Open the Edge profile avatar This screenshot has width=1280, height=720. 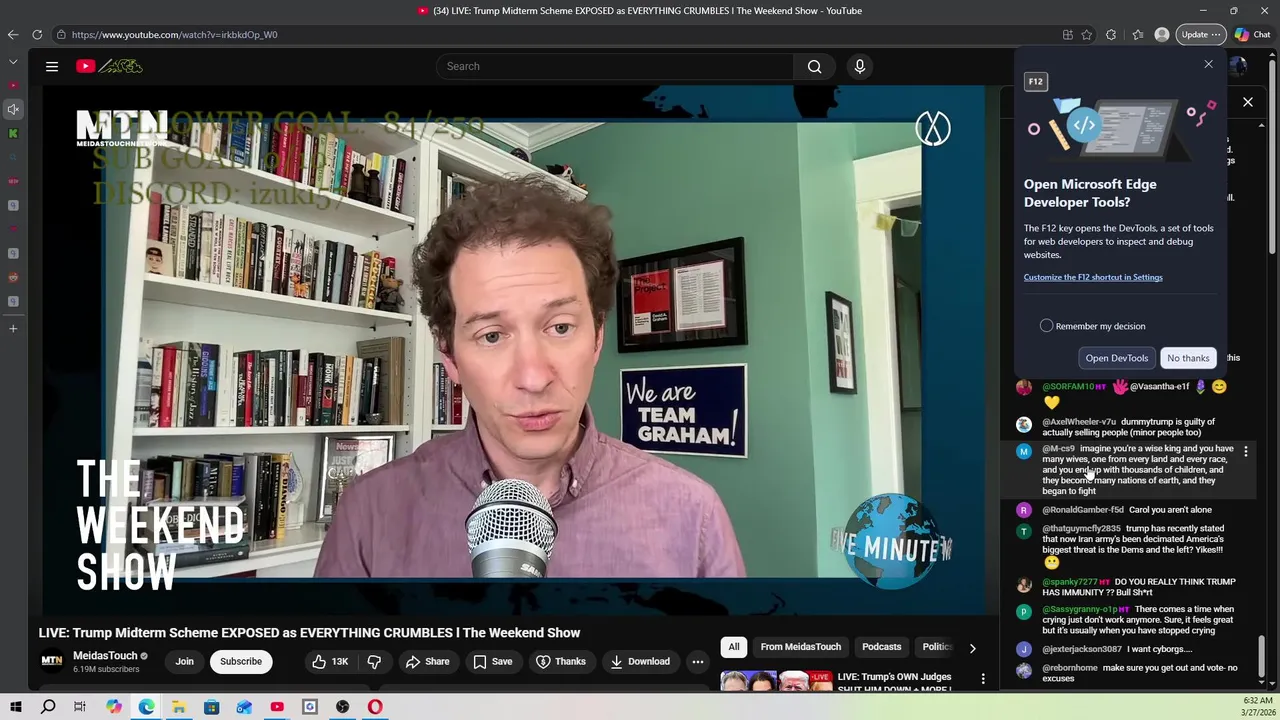[1161, 35]
